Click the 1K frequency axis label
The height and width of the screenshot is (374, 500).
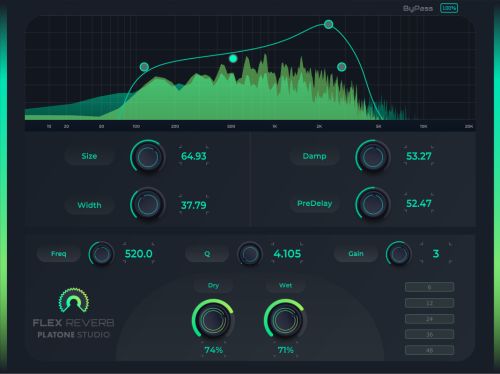click(x=275, y=126)
